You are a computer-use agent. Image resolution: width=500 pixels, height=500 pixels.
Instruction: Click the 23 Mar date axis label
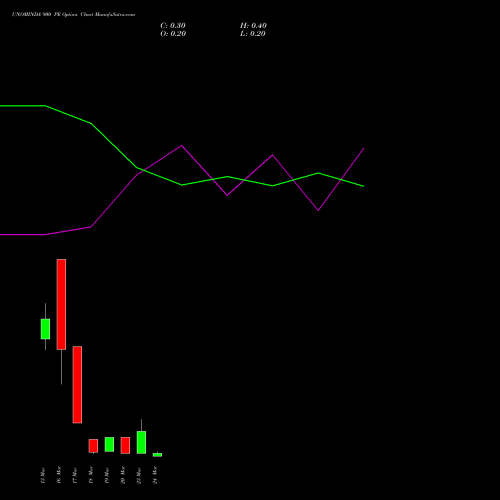tap(139, 475)
